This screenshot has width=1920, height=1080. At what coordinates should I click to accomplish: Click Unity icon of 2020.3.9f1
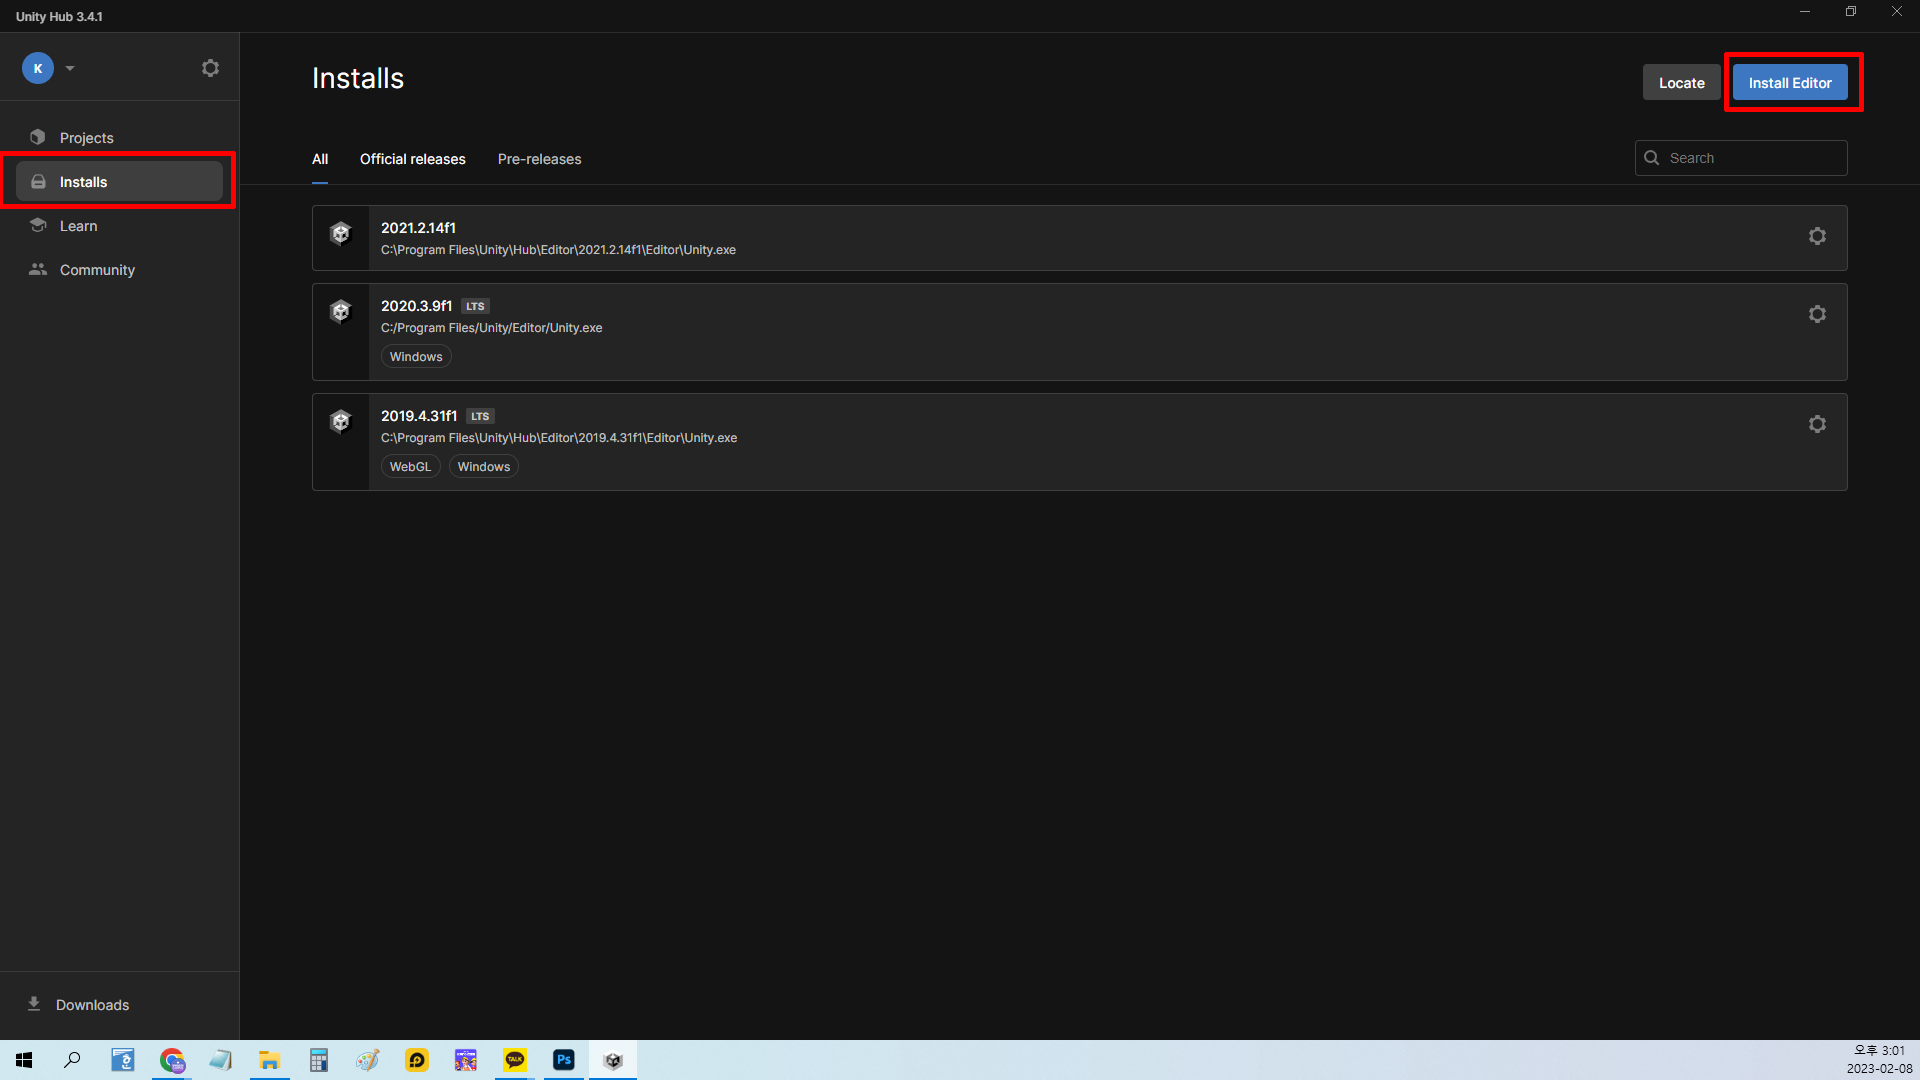click(x=341, y=312)
